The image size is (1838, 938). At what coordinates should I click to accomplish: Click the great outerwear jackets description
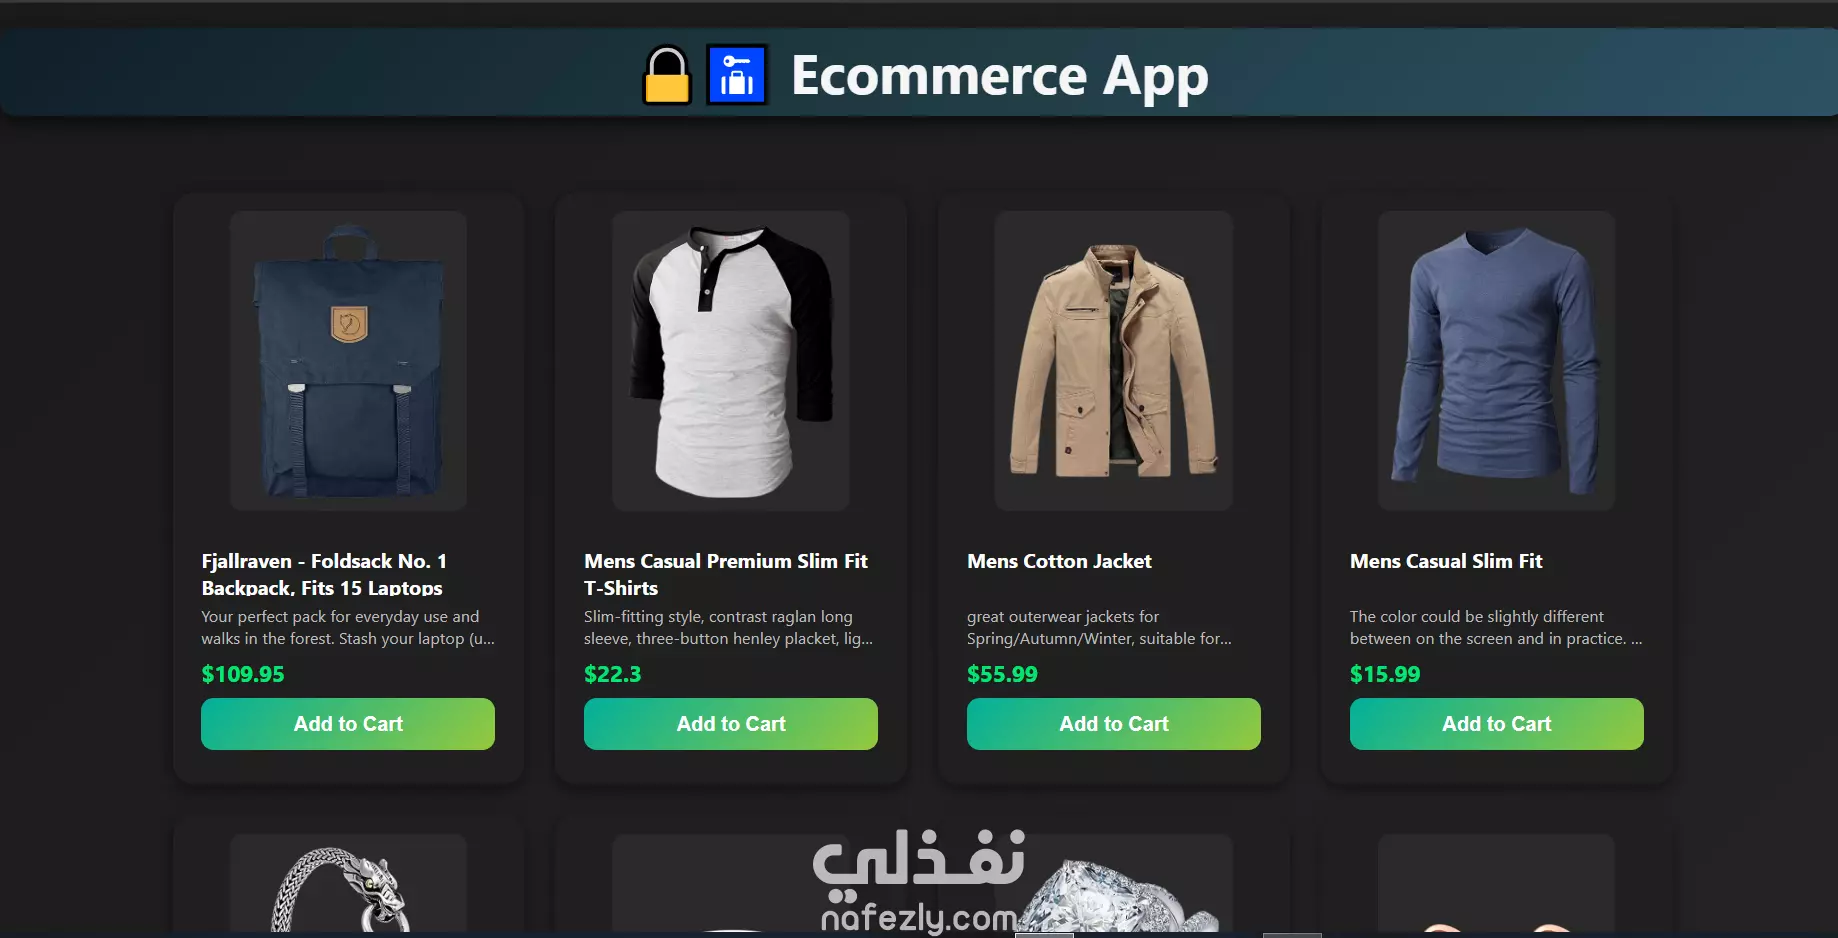(x=1099, y=628)
